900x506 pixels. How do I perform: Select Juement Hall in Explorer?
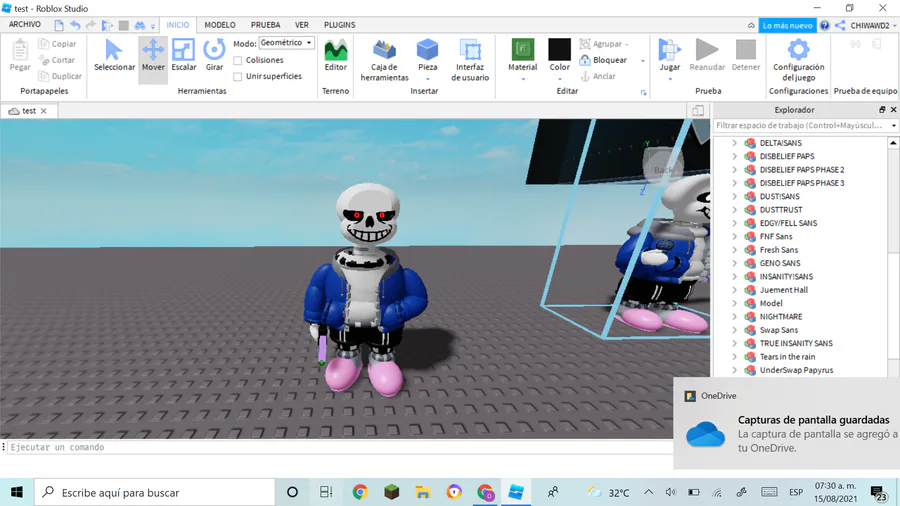click(783, 290)
